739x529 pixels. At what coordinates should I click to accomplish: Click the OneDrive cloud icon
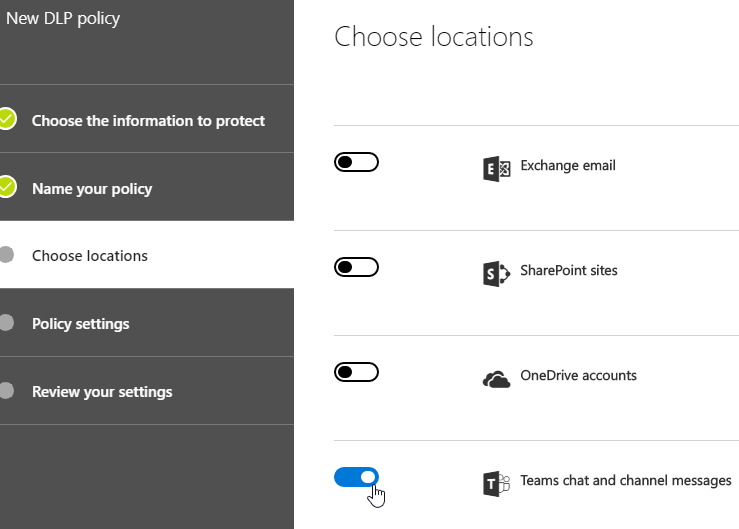coord(496,378)
